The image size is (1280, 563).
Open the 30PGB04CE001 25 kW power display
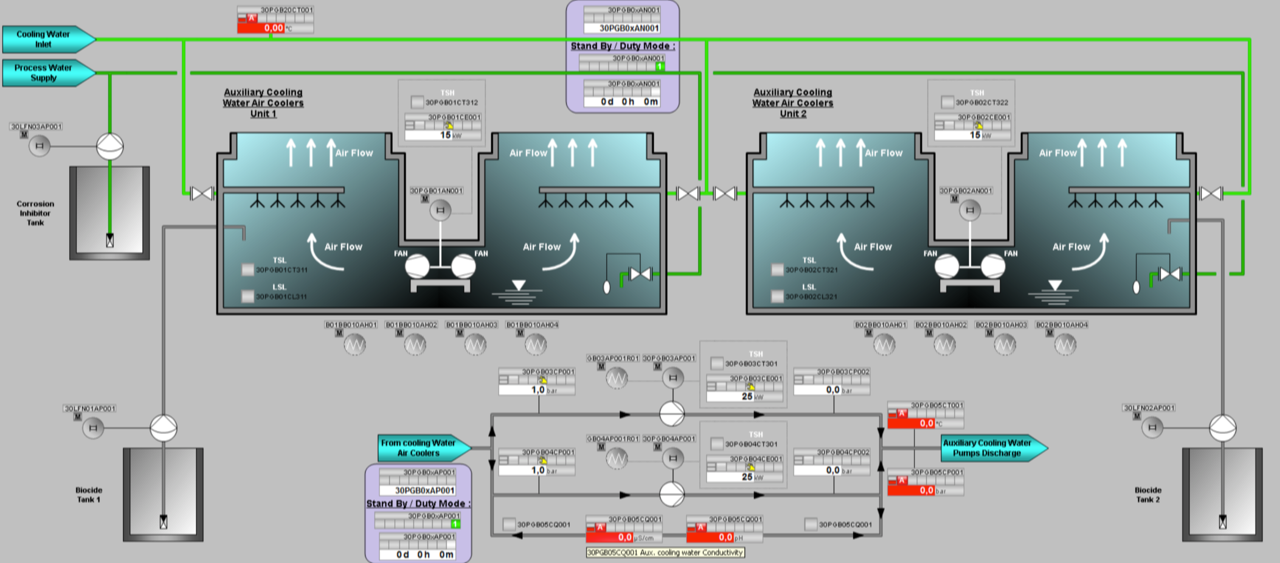tap(745, 467)
